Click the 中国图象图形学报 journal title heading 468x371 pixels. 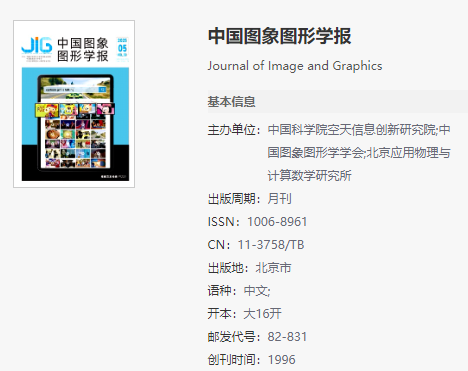tap(279, 36)
